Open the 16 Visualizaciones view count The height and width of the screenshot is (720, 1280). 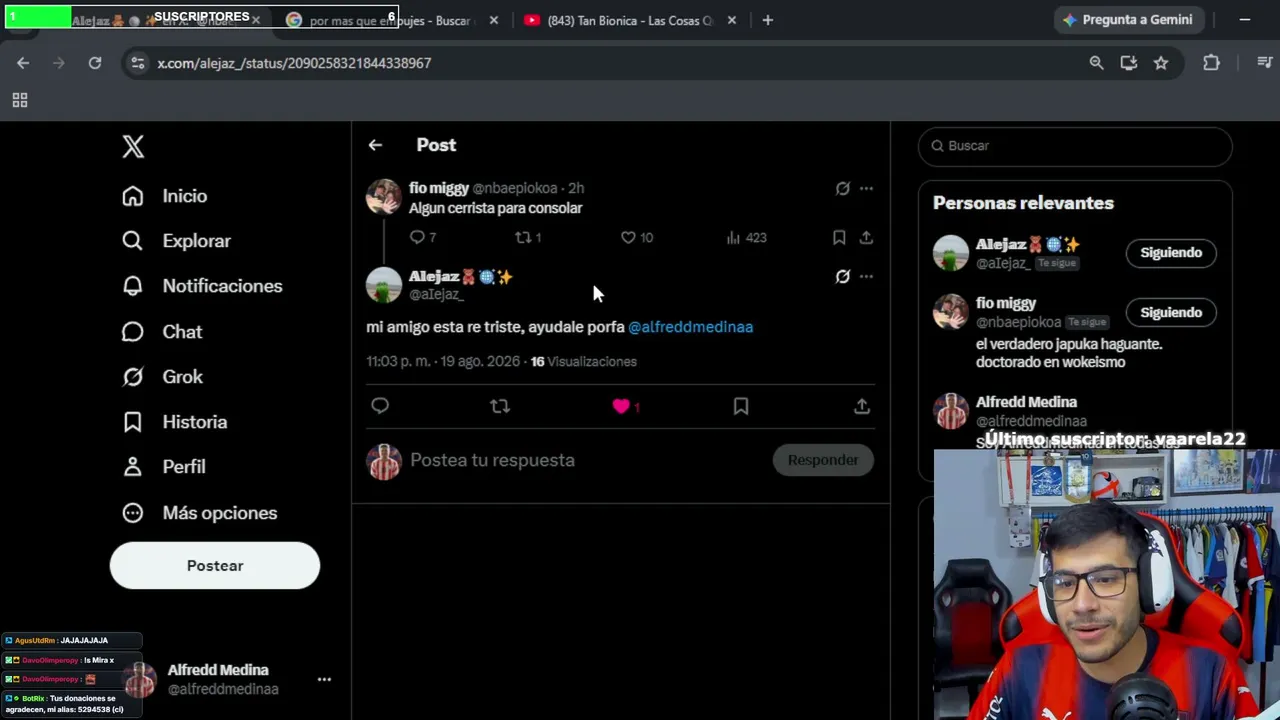[x=583, y=362]
